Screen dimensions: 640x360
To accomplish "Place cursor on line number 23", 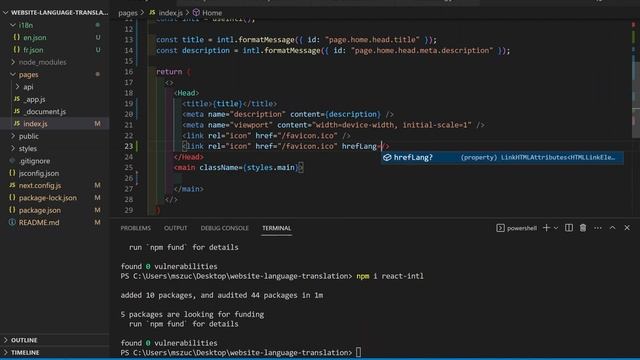I will [129, 146].
